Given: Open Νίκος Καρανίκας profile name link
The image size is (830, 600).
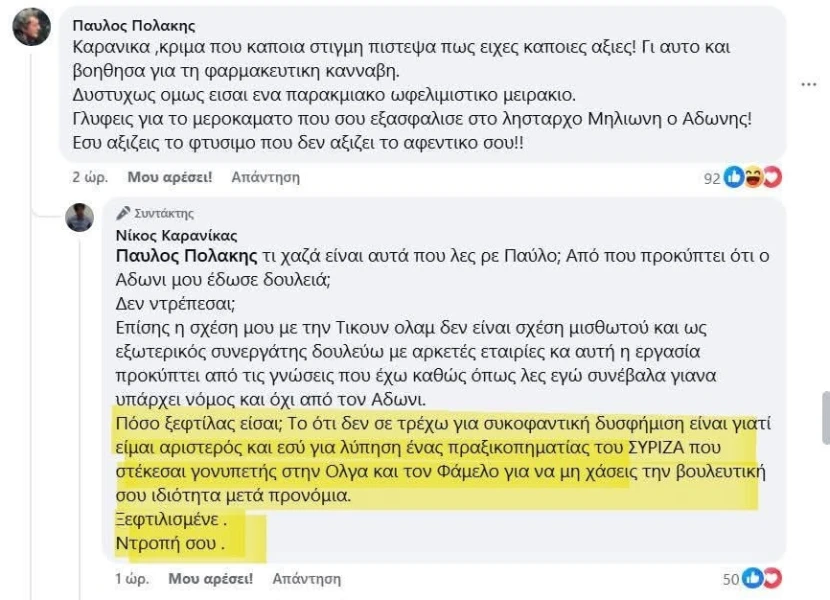Looking at the screenshot, I should (176, 235).
